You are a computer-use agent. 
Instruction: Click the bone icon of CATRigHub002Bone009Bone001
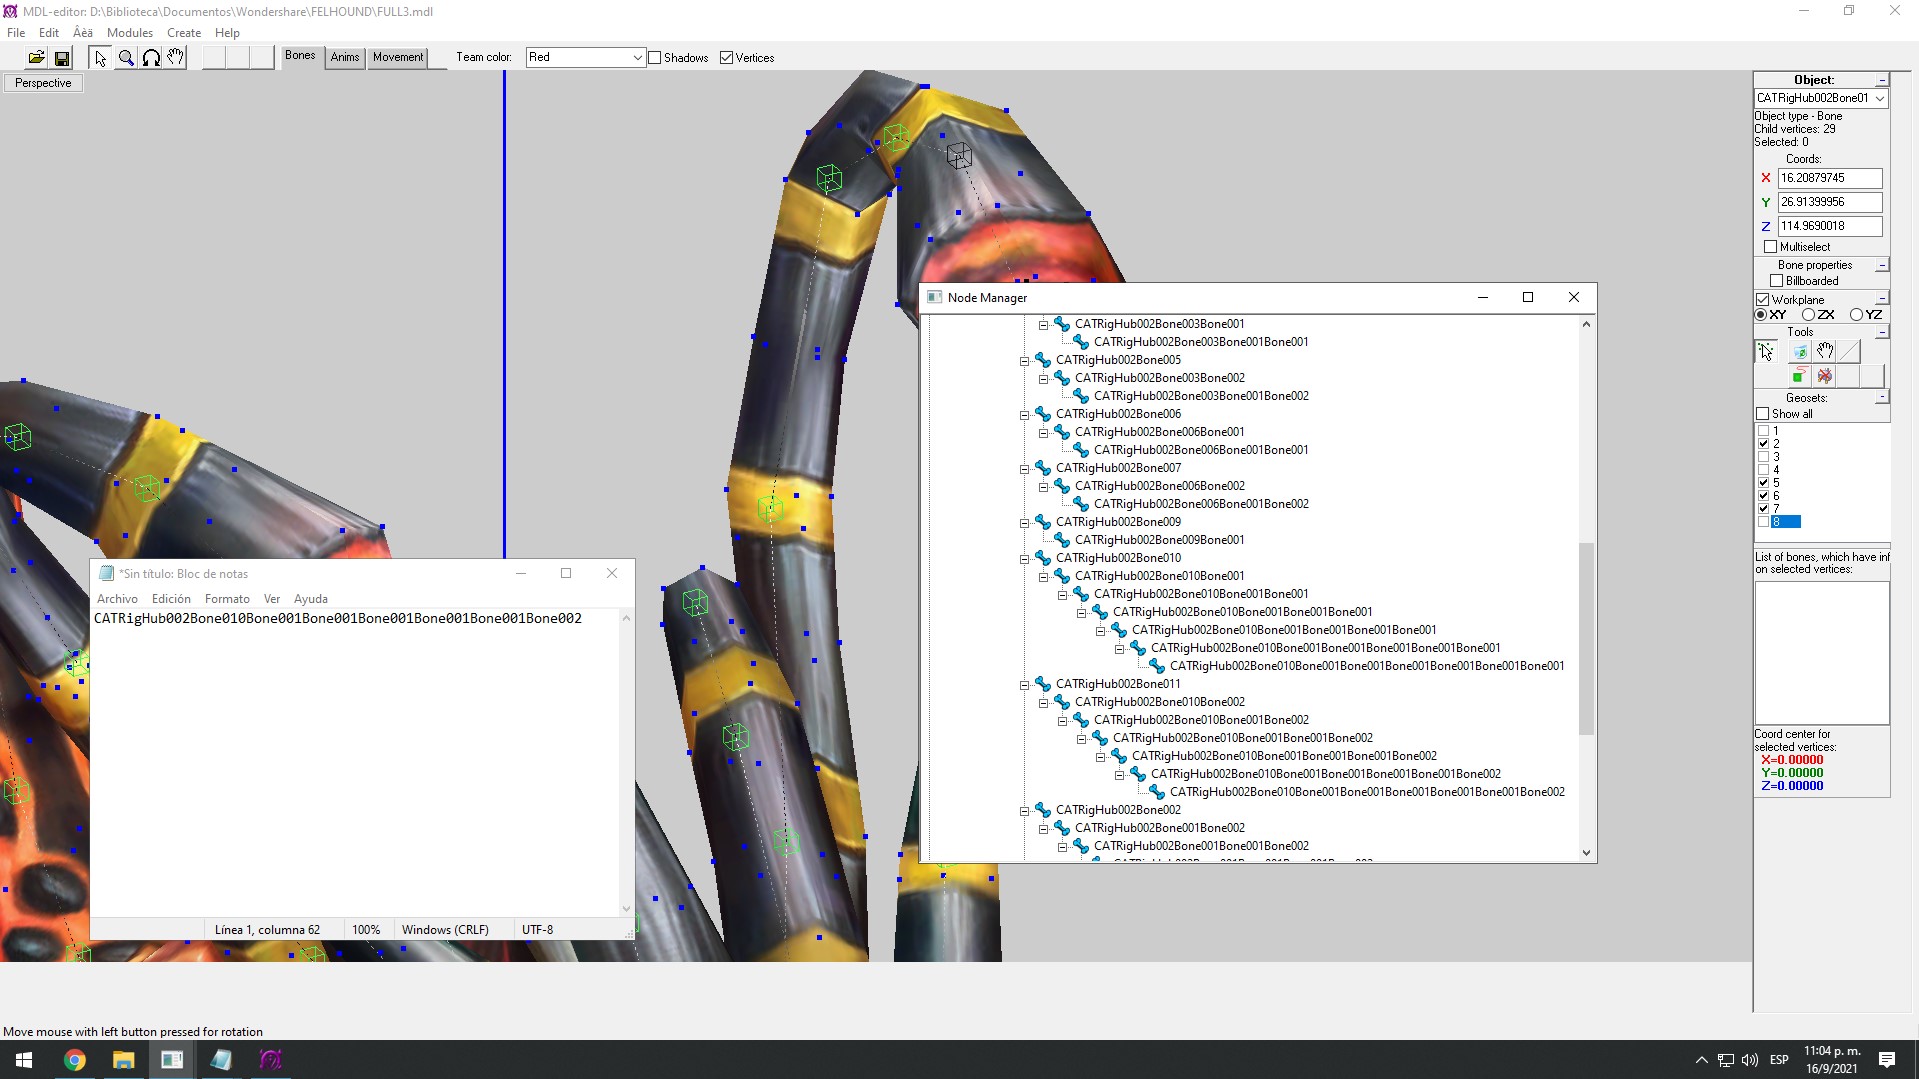[x=1062, y=540]
